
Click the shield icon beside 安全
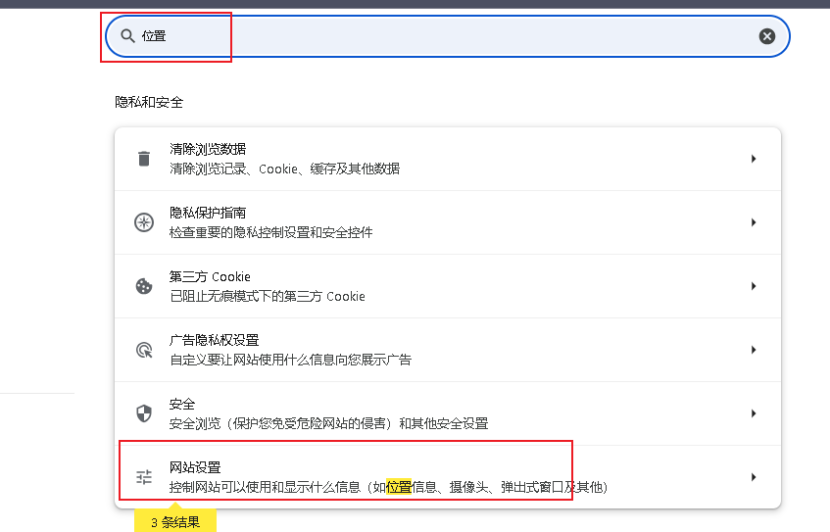(144, 413)
